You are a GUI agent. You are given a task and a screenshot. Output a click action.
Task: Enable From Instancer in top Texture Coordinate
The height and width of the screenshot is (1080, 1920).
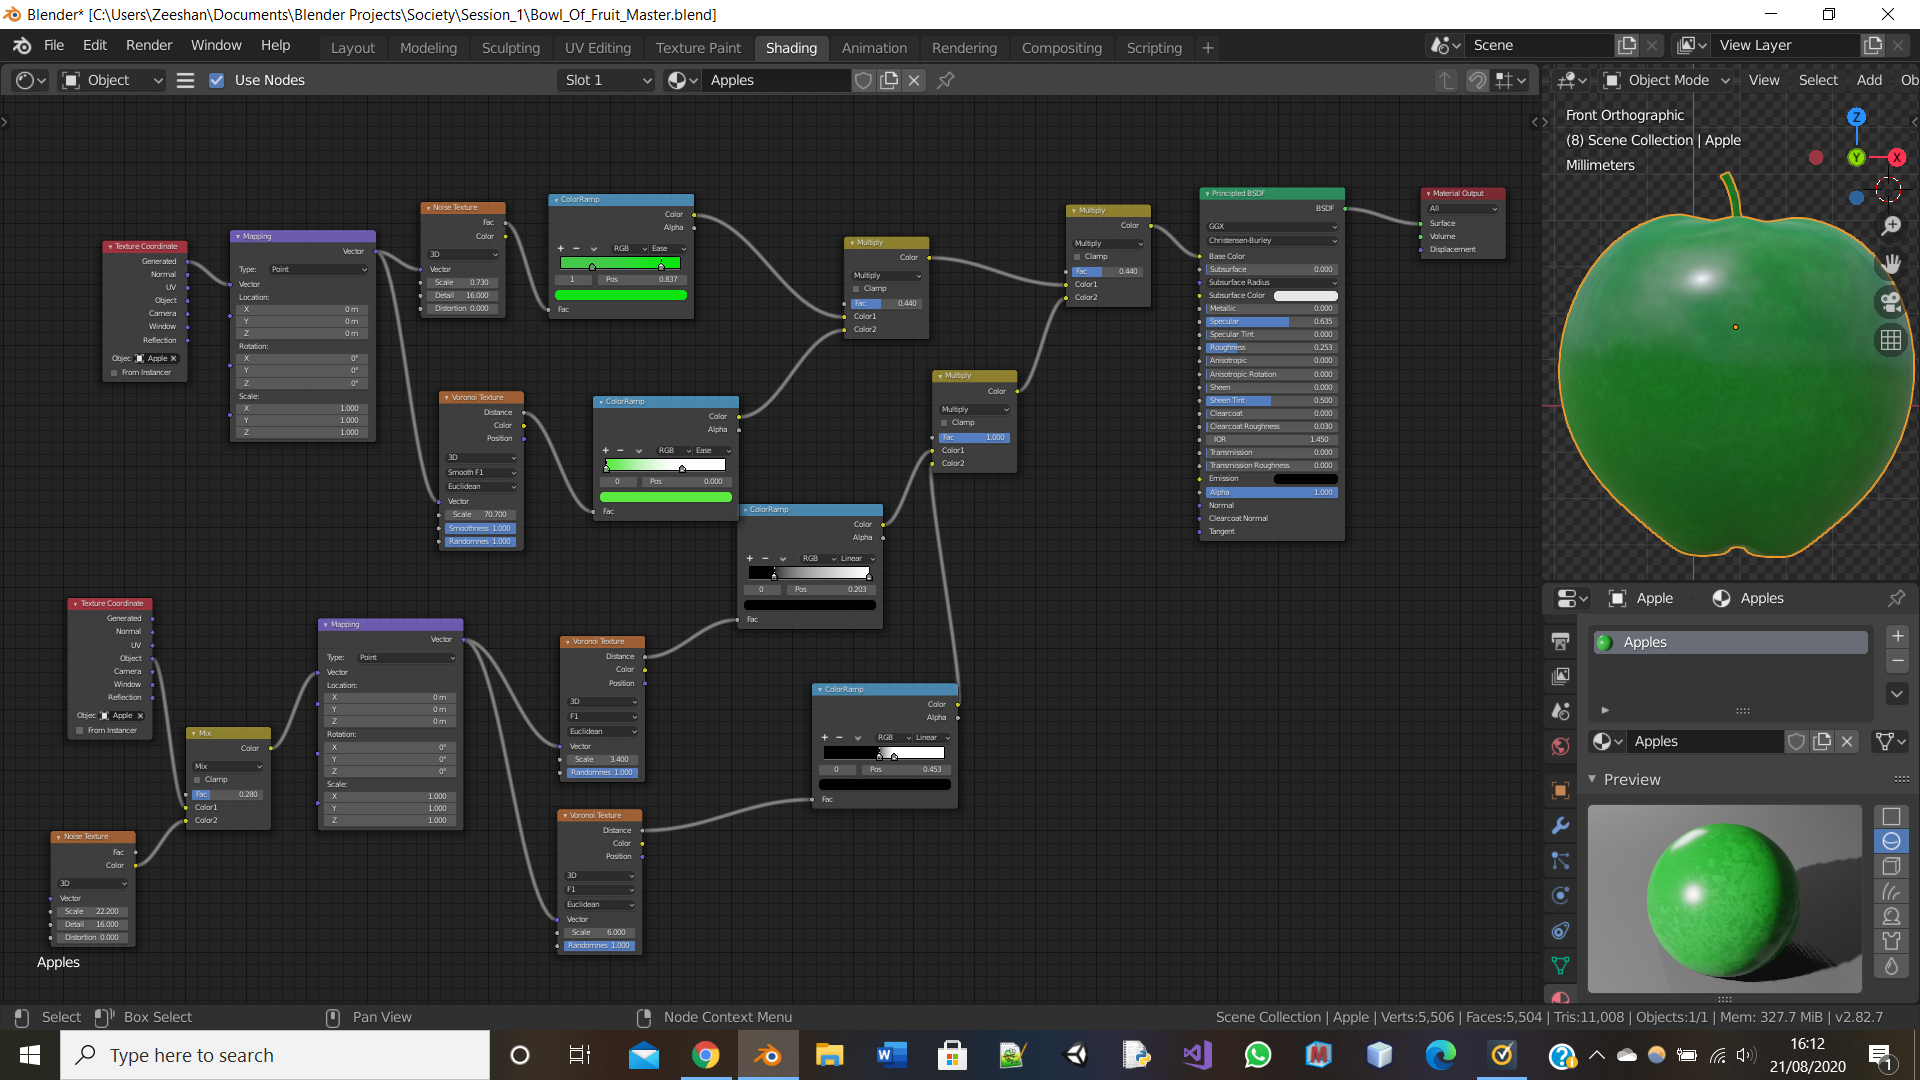tap(114, 372)
